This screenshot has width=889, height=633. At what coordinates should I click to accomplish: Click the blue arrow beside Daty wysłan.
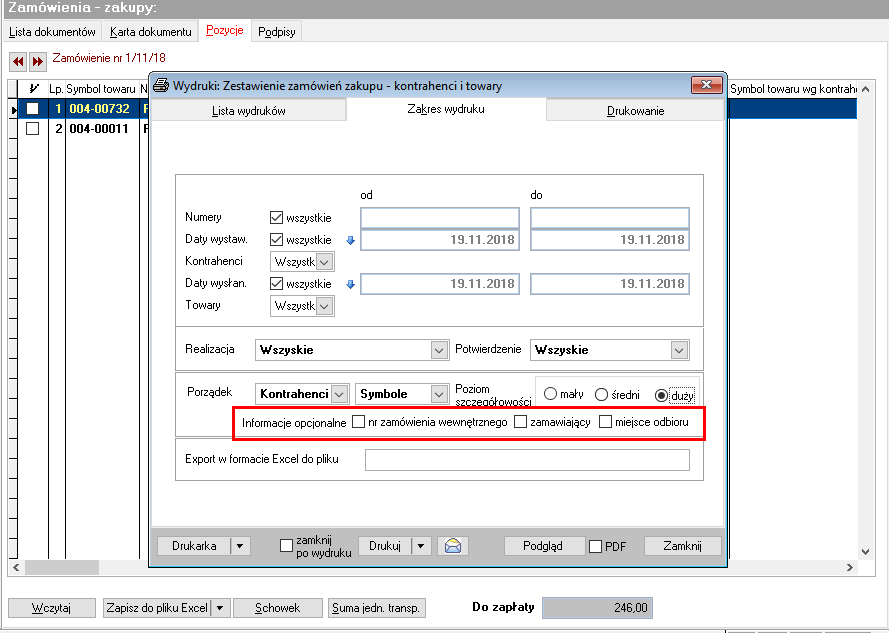click(x=350, y=284)
